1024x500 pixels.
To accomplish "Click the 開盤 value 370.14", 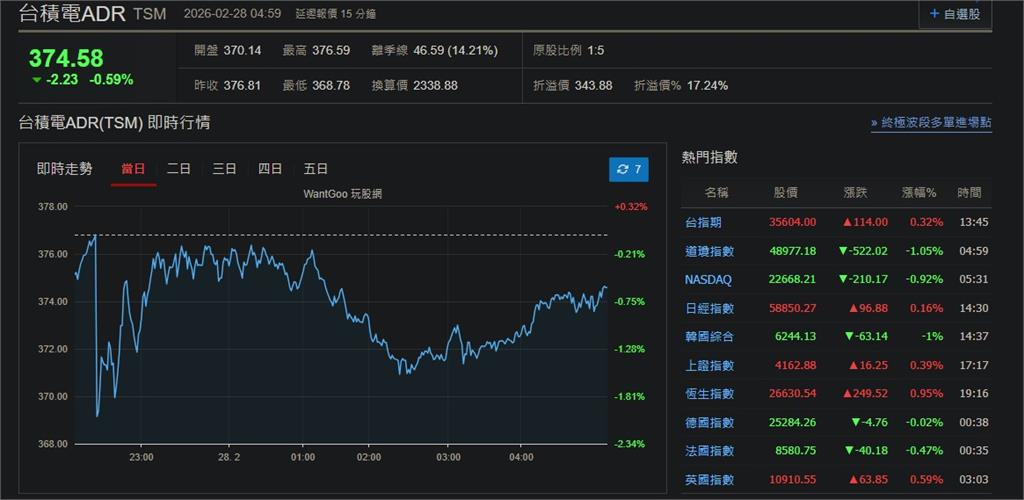I will click(242, 50).
